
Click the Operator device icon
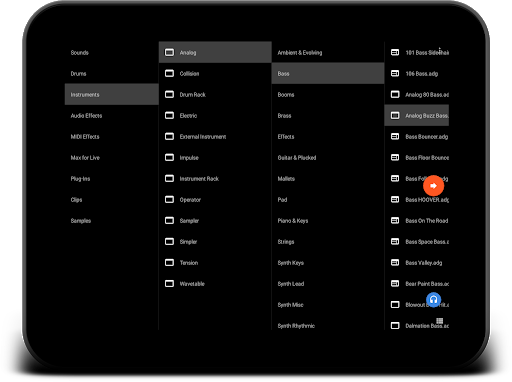tap(169, 199)
